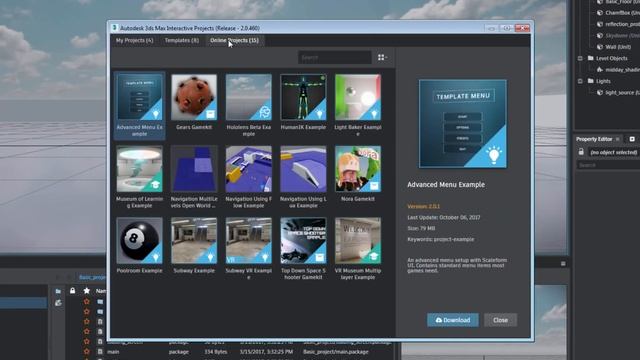Open the grid view options dropdown
The image size is (640, 360).
coord(382,58)
